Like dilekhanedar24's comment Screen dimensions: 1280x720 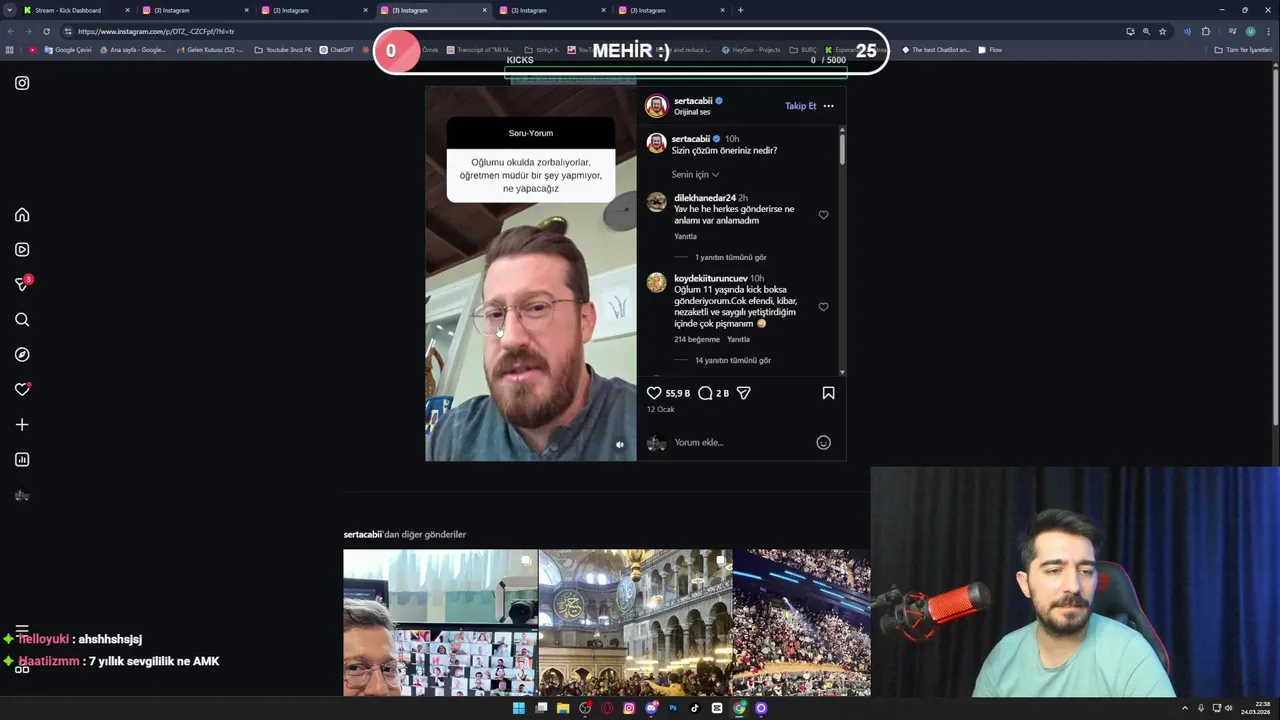coord(823,215)
